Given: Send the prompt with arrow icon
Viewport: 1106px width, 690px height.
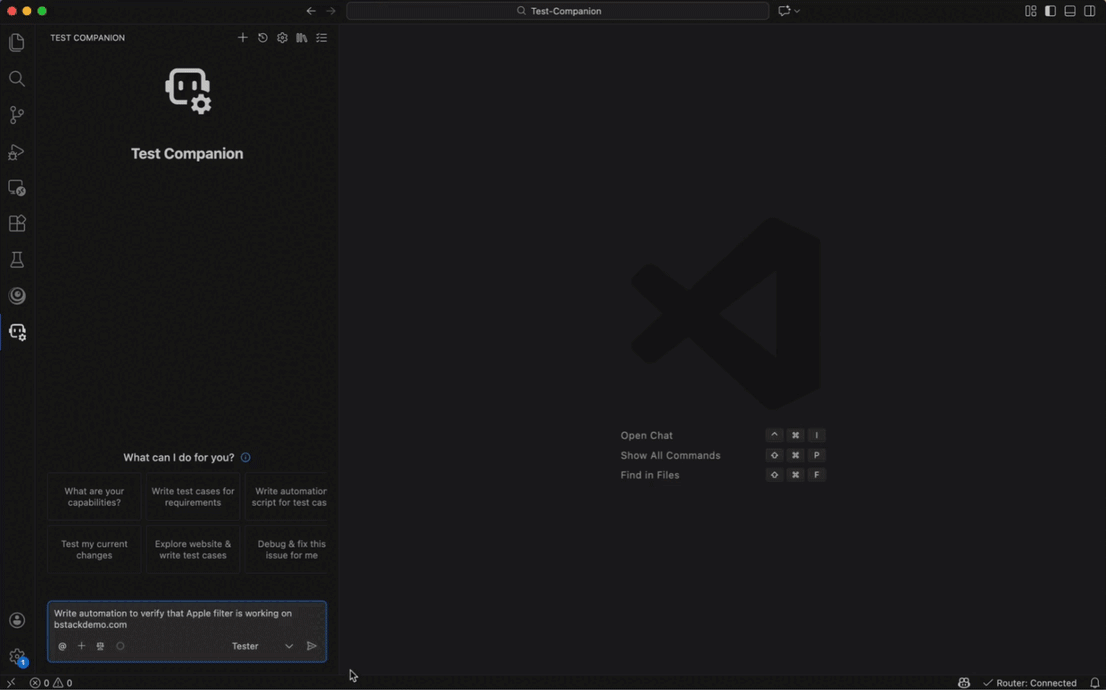Looking at the screenshot, I should [312, 646].
